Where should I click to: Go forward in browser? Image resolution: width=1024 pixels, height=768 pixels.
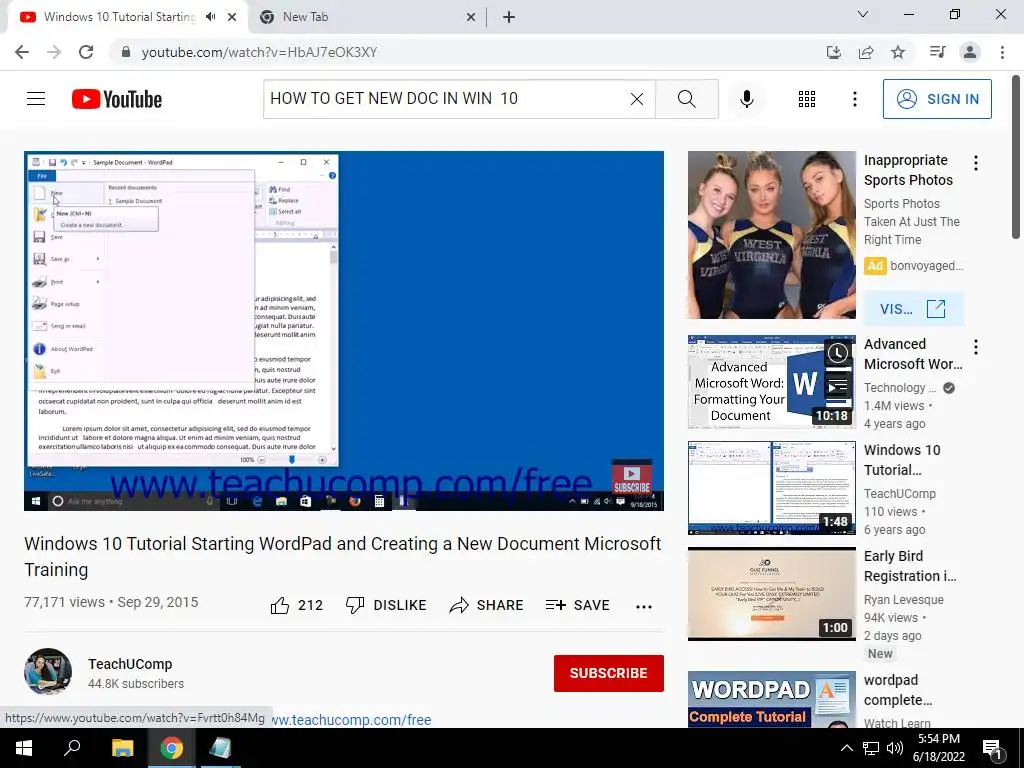click(54, 52)
